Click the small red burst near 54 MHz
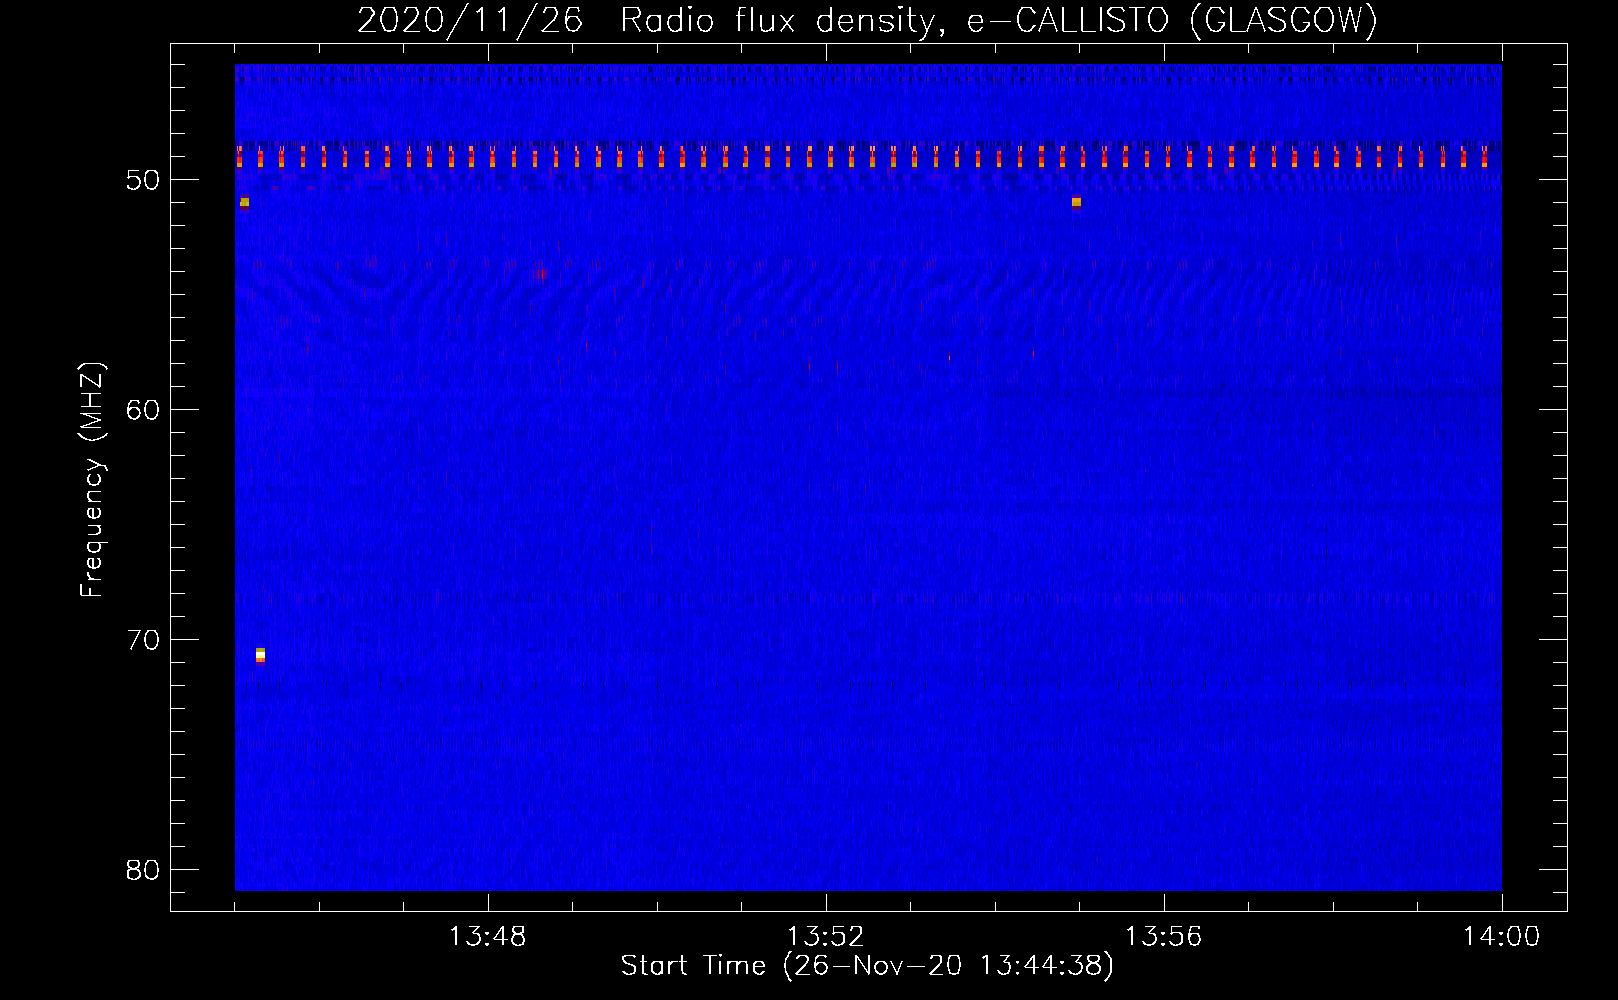 tap(540, 273)
